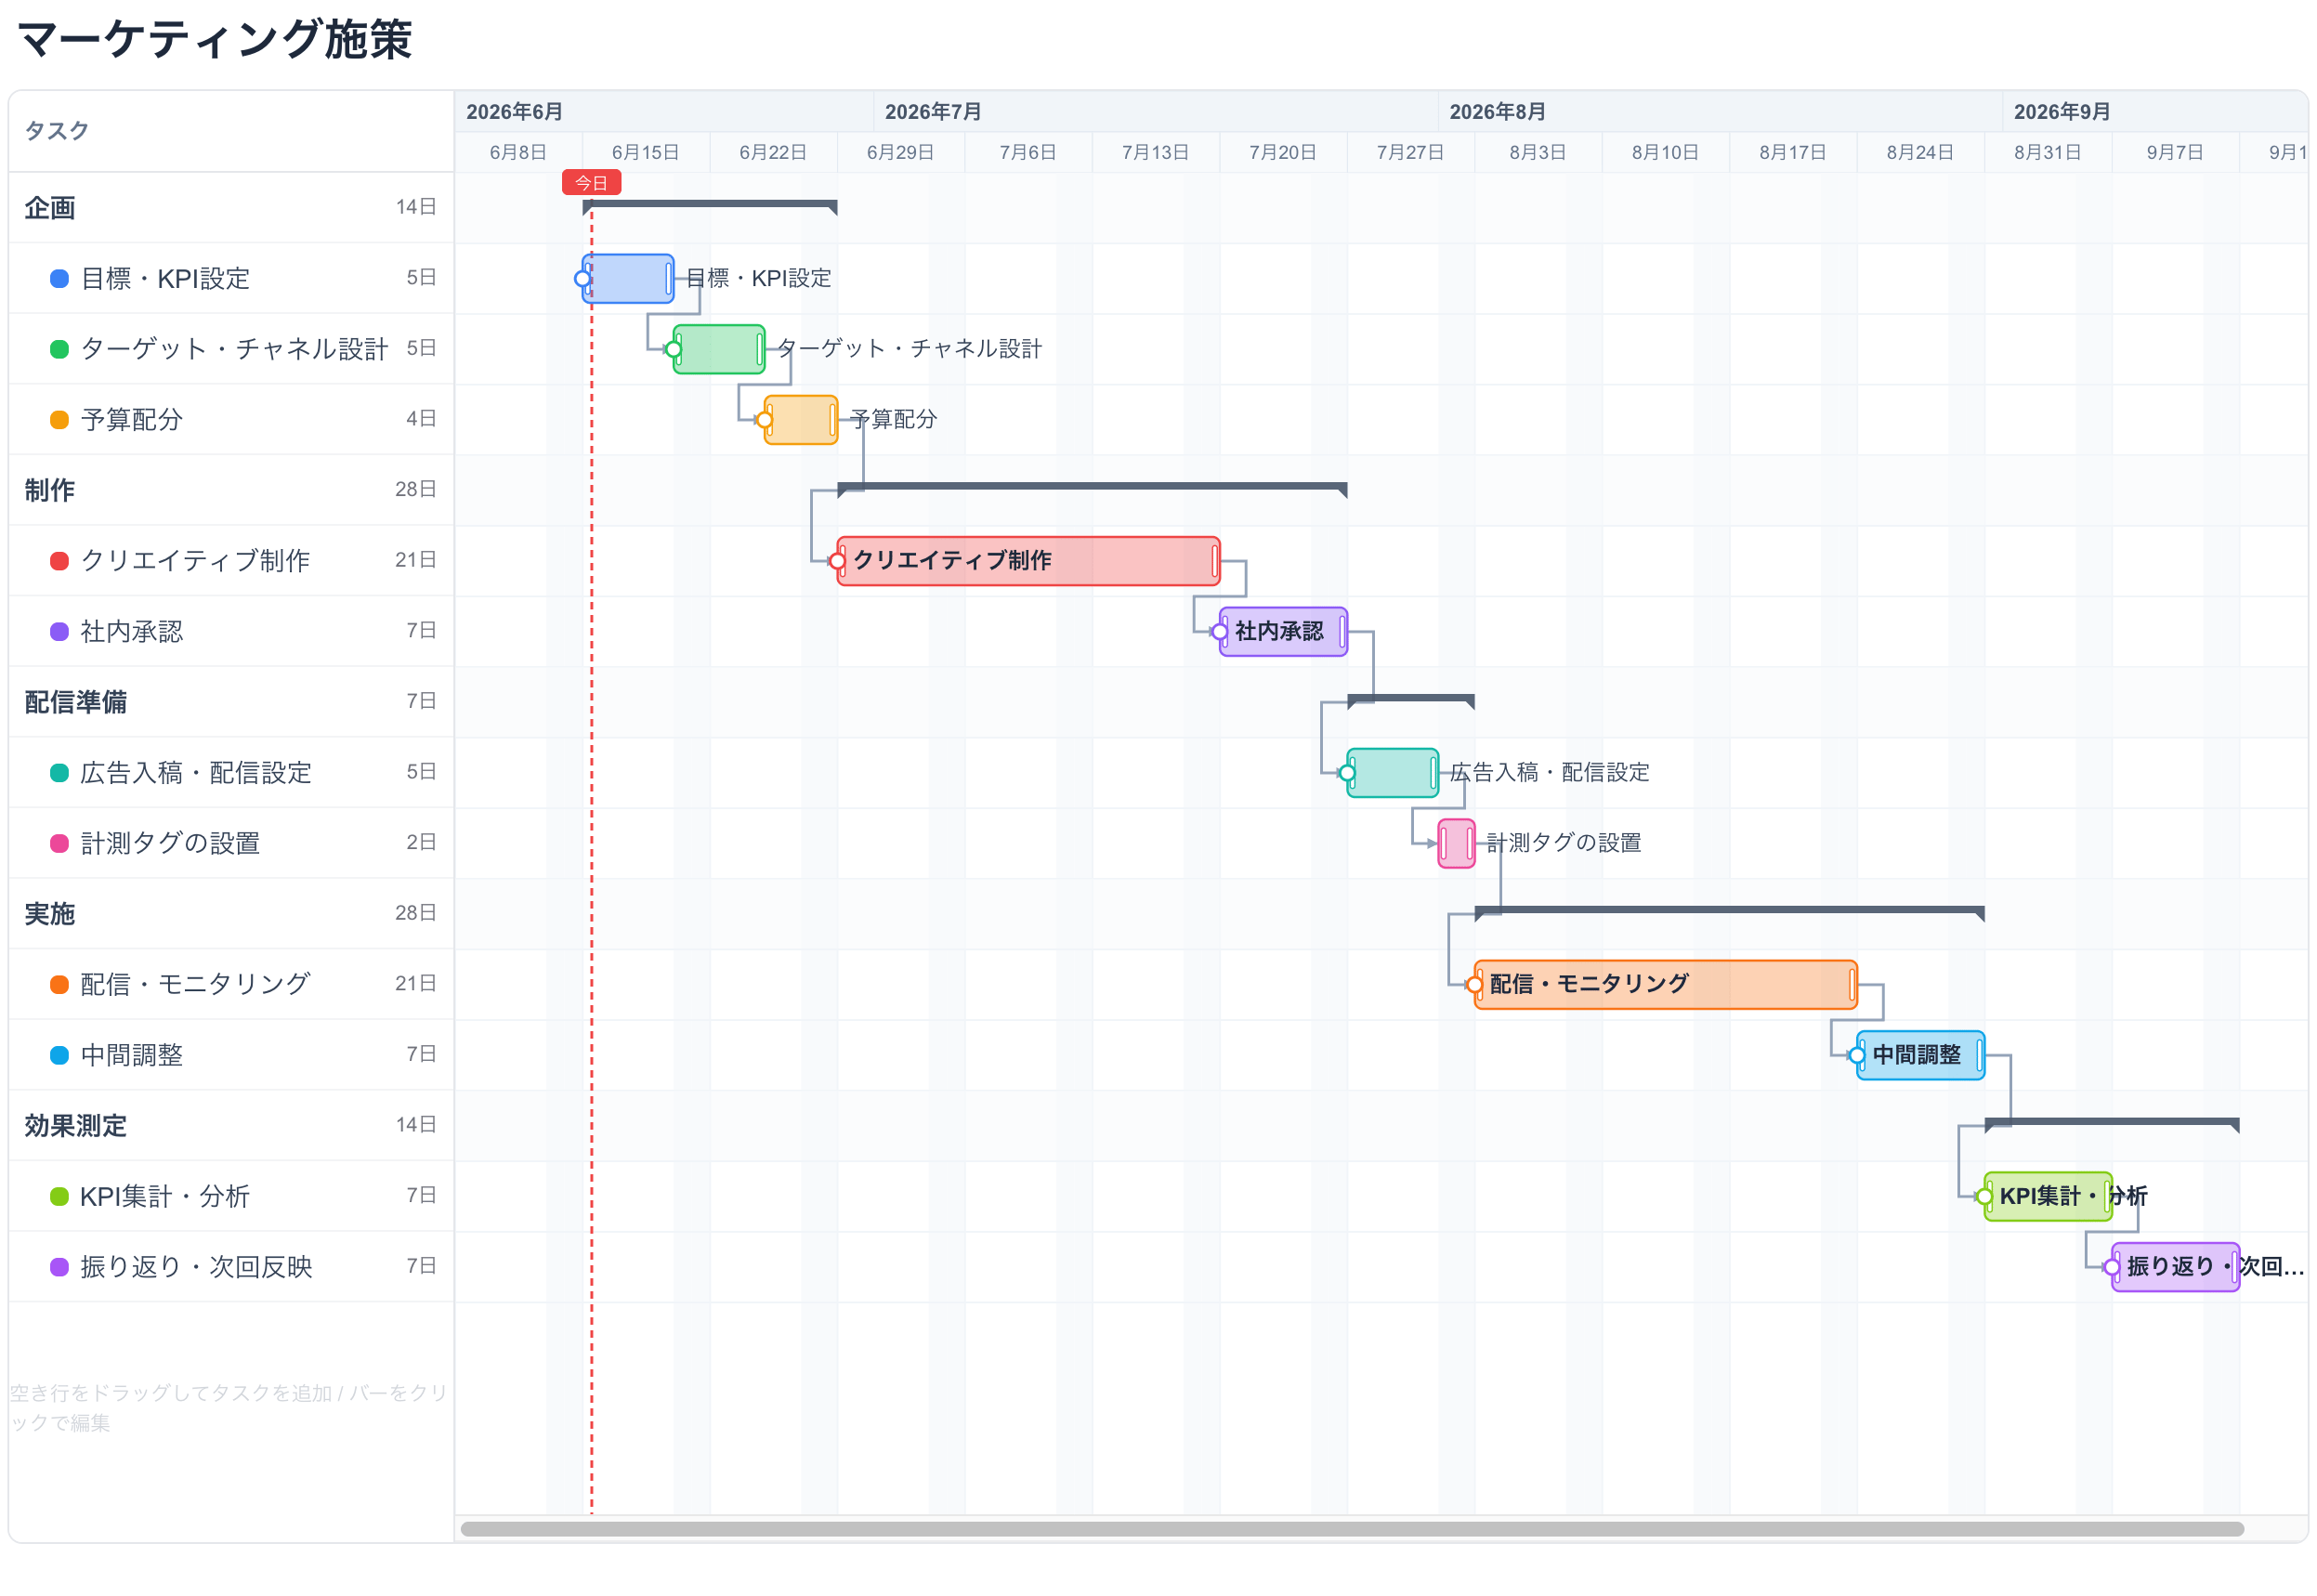This screenshot has width=2317, height=1596.
Task: Click the start connector of KPI集計・分析 bar
Action: [x=1984, y=1197]
